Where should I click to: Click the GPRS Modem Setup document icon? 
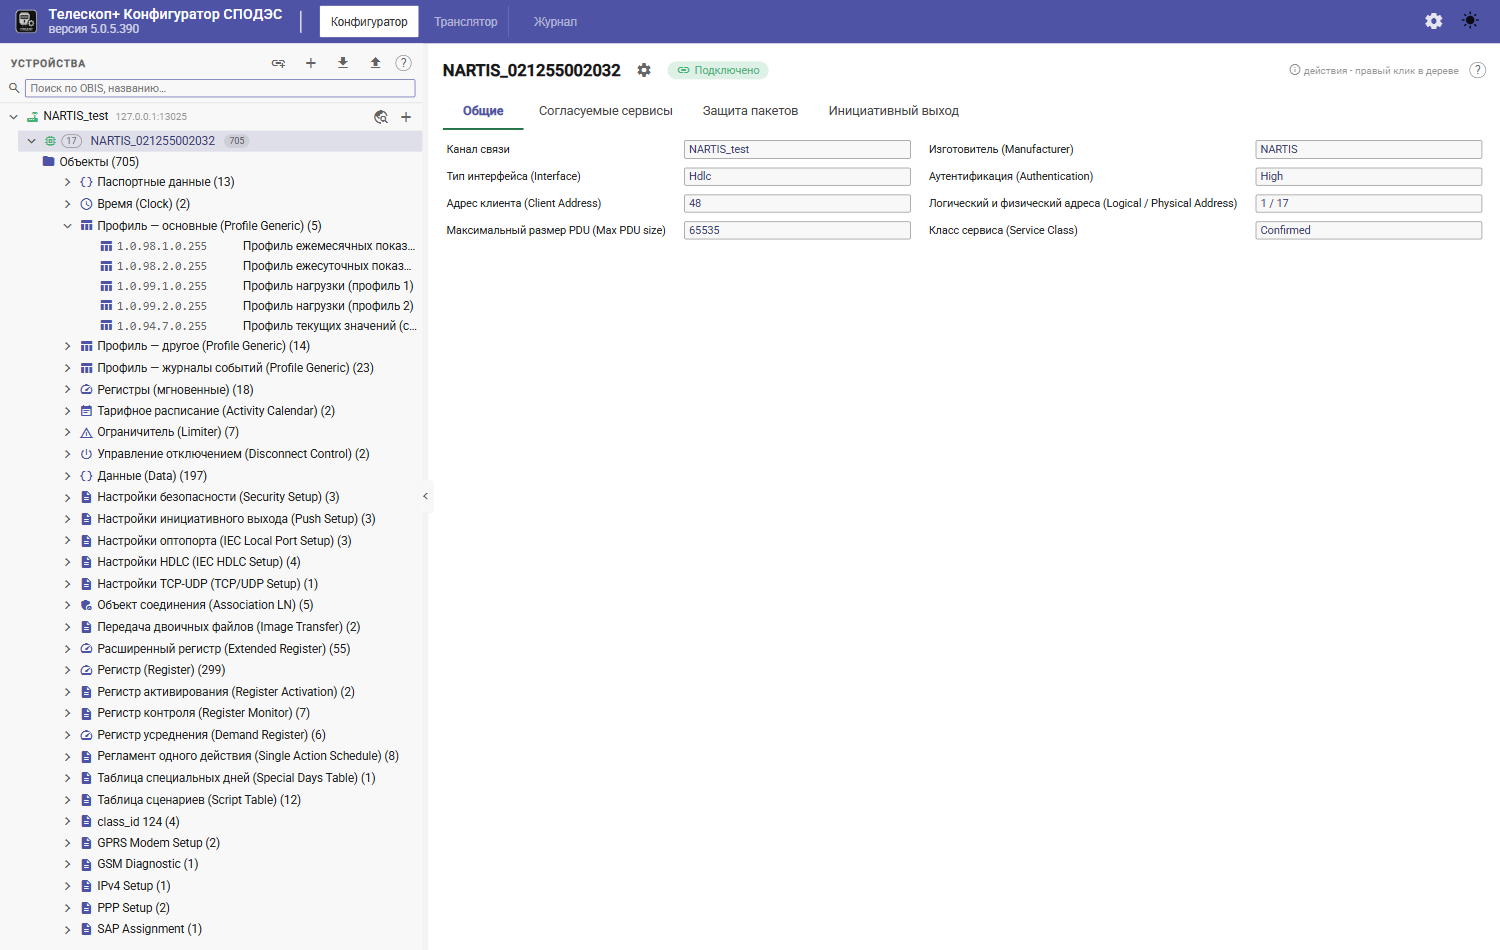(x=86, y=843)
